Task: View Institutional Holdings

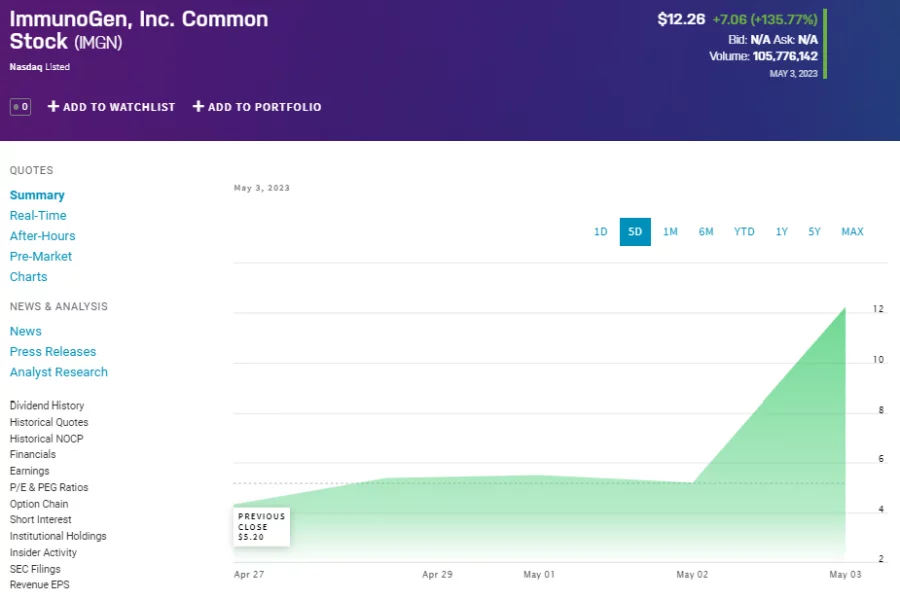Action: tap(58, 536)
